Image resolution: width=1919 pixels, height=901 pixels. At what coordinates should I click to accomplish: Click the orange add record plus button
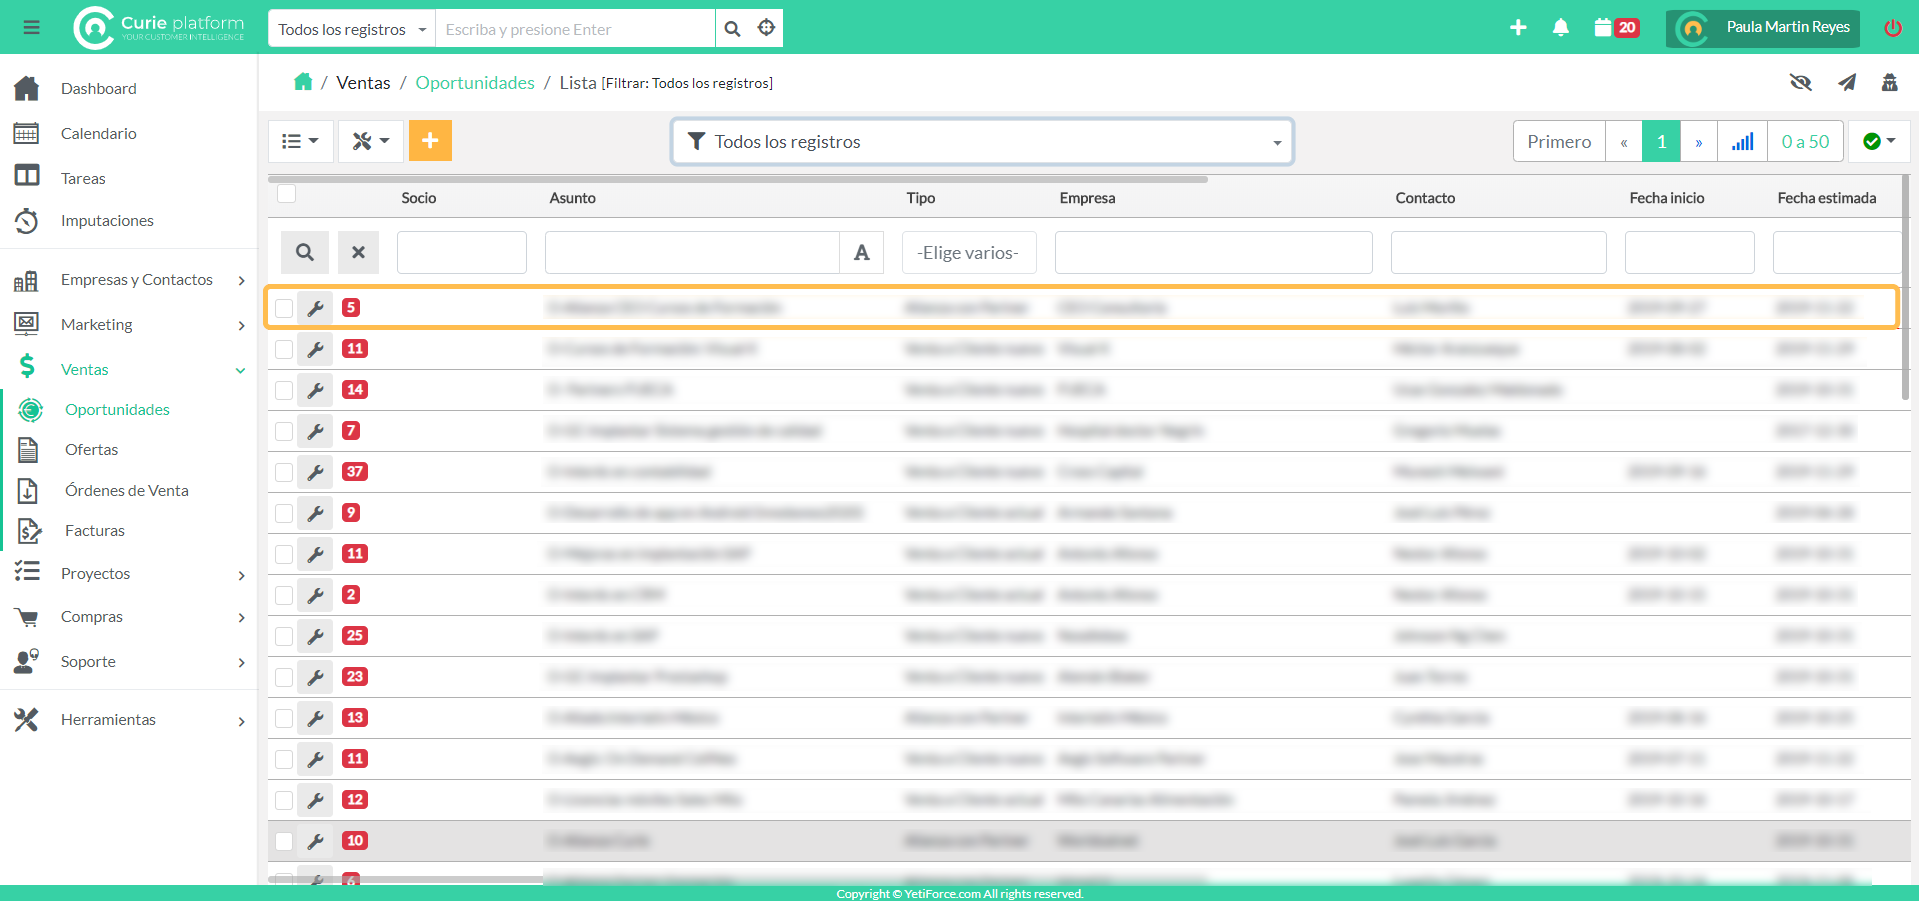pyautogui.click(x=430, y=141)
